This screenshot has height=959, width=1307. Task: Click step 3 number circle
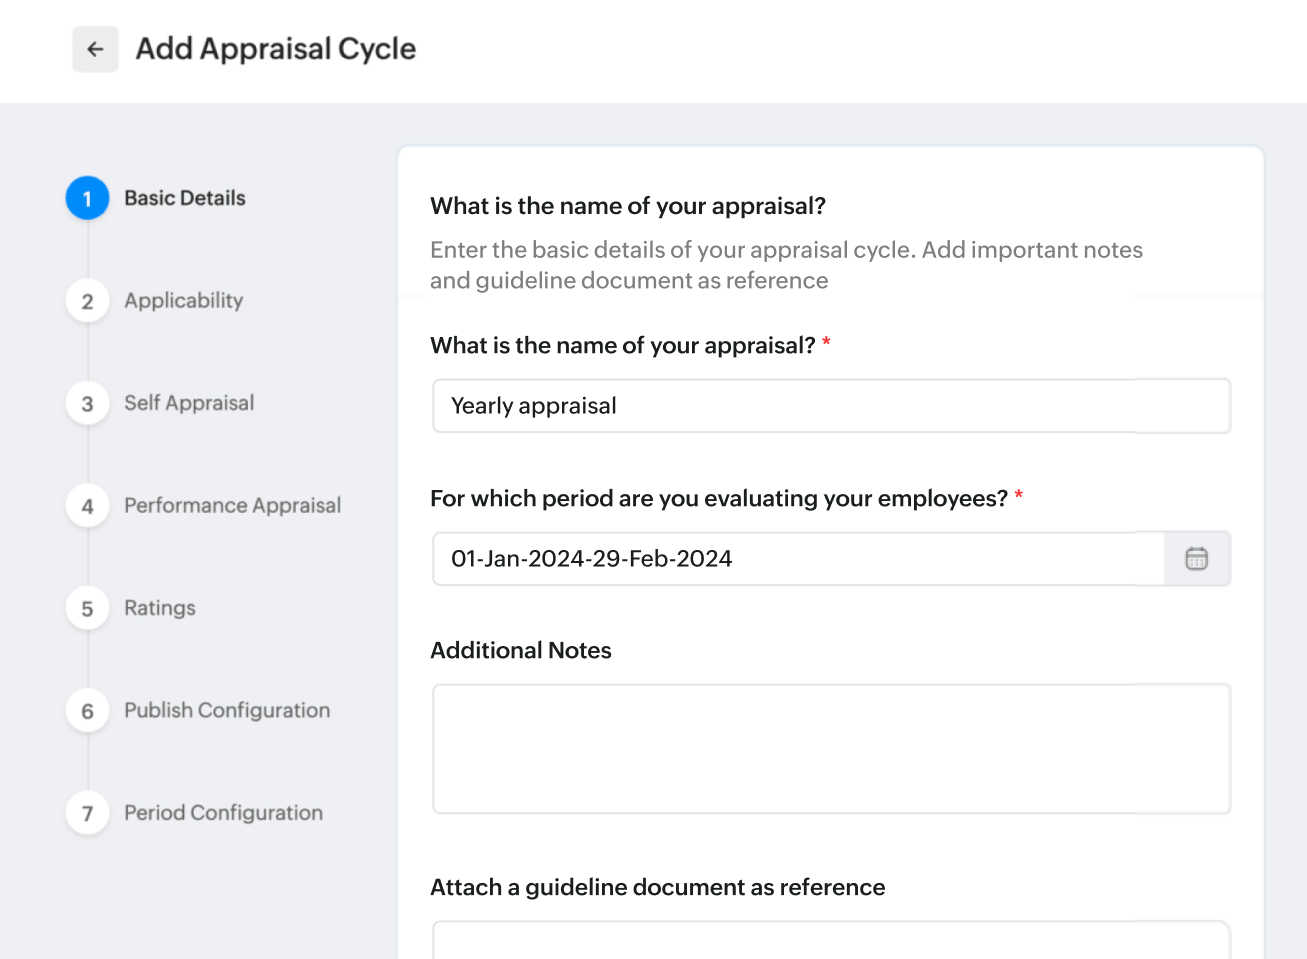(x=88, y=404)
